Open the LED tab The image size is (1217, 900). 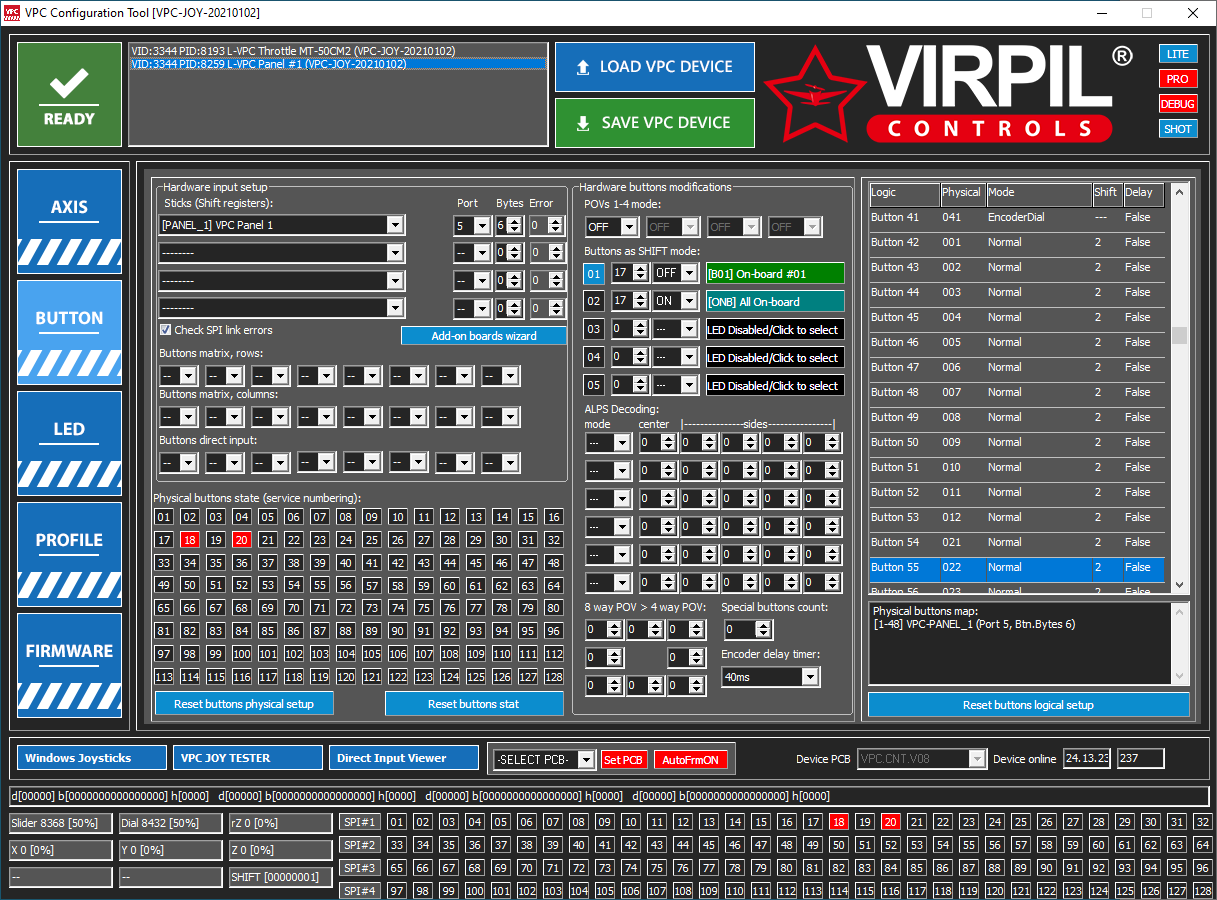pyautogui.click(x=69, y=443)
